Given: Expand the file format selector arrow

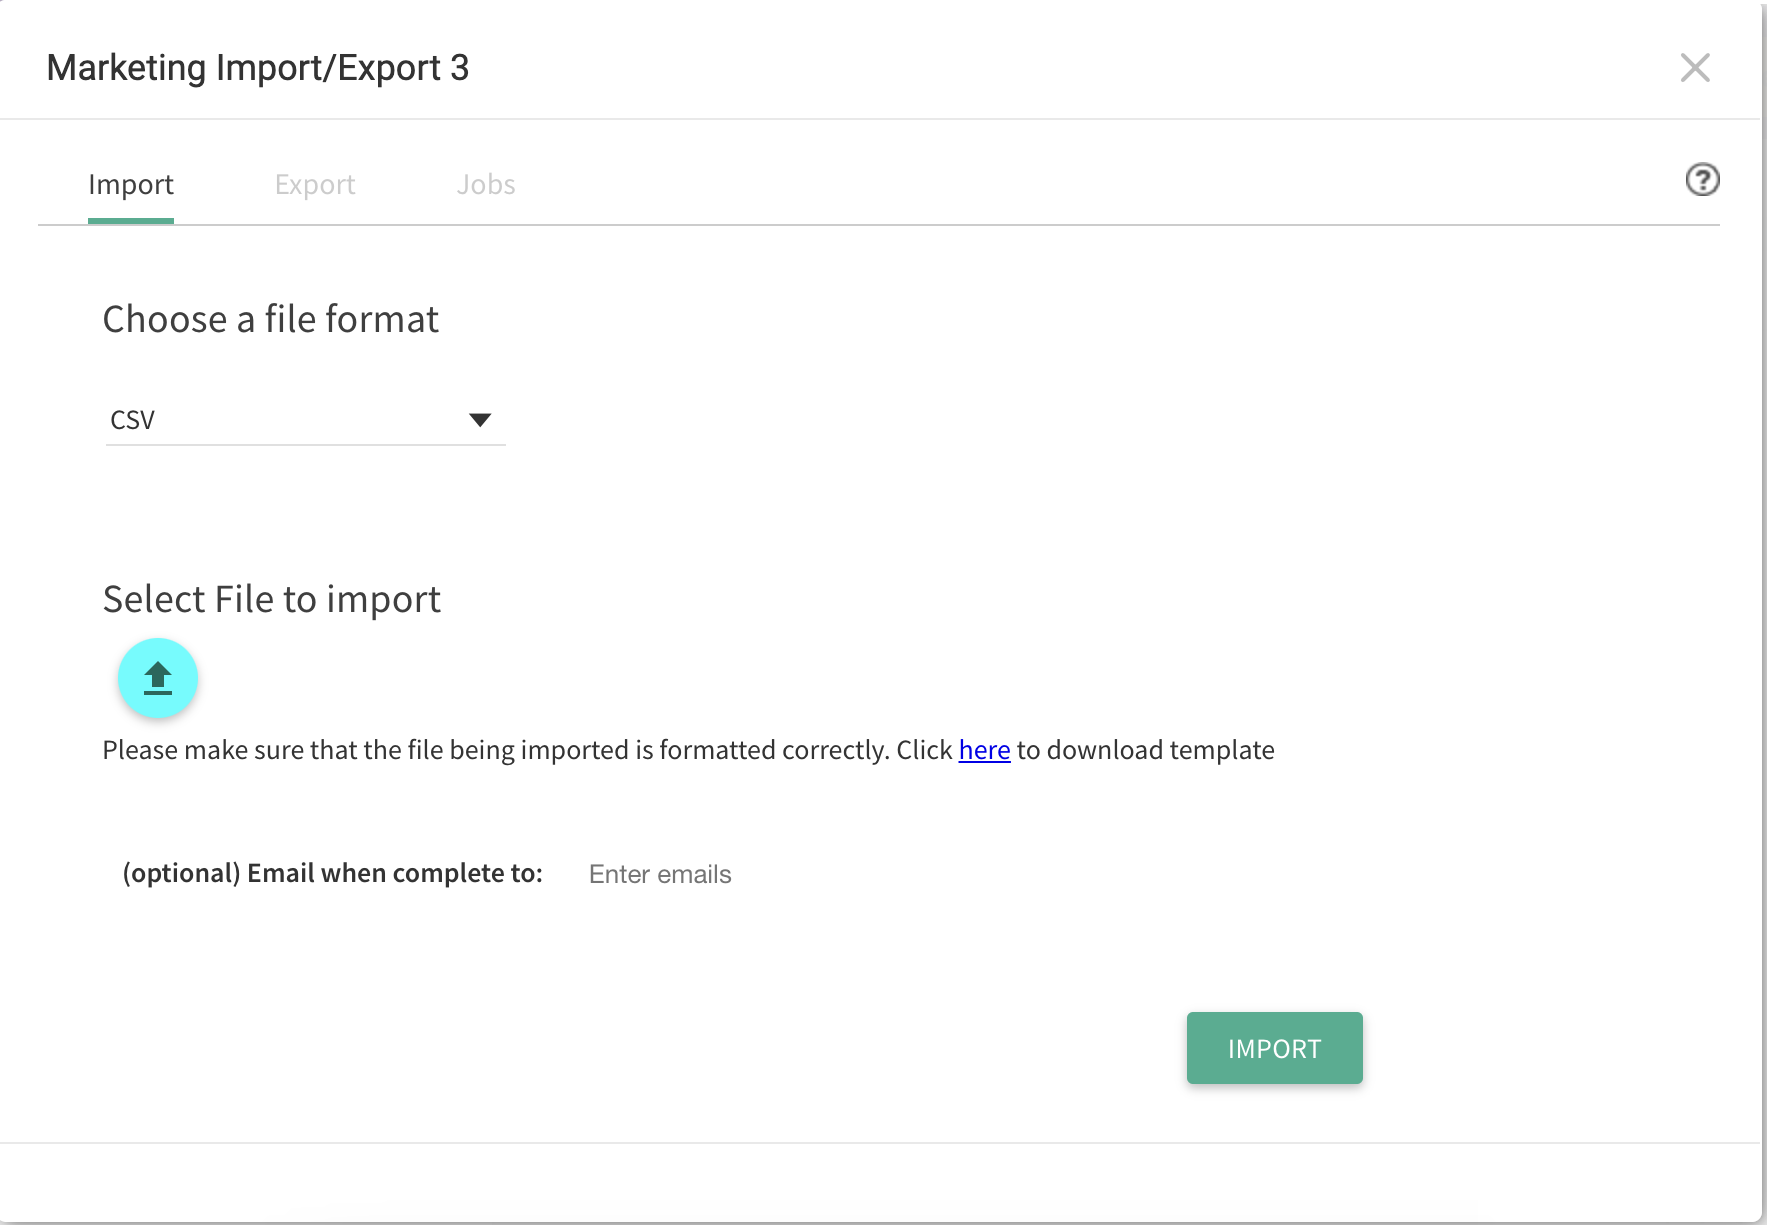Looking at the screenshot, I should click(480, 419).
